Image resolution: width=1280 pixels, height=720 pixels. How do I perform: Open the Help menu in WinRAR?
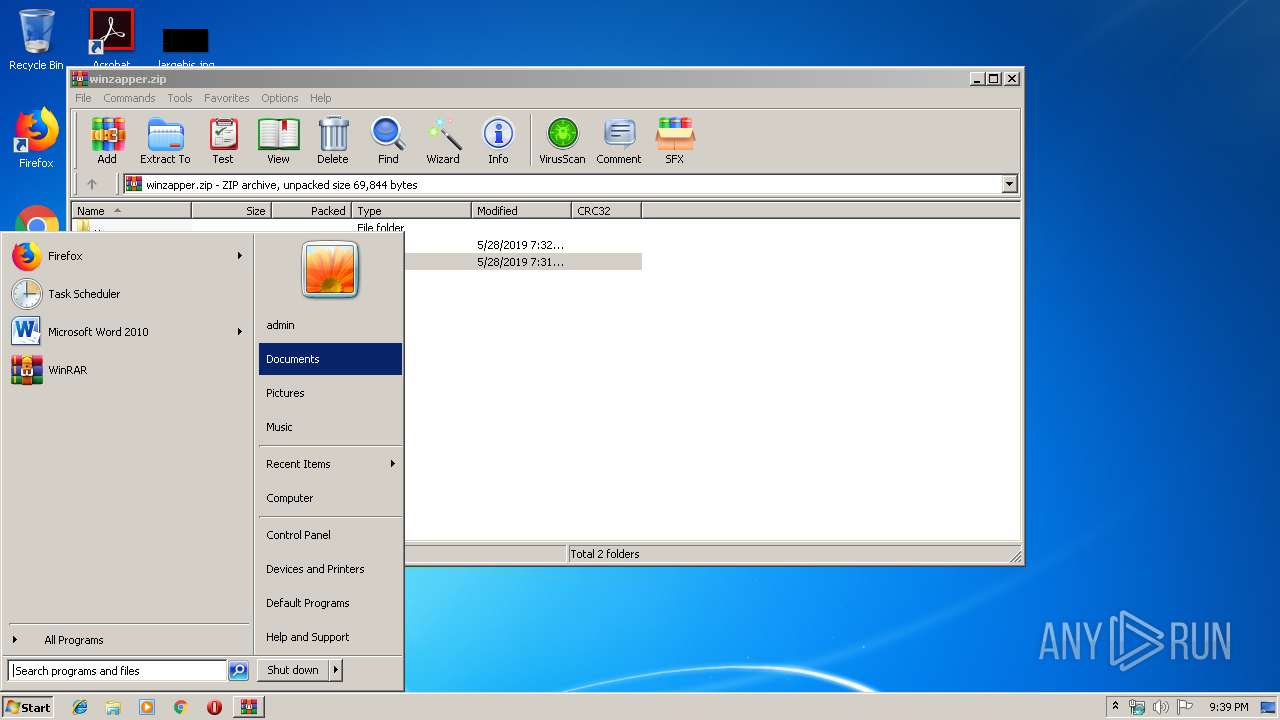321,98
